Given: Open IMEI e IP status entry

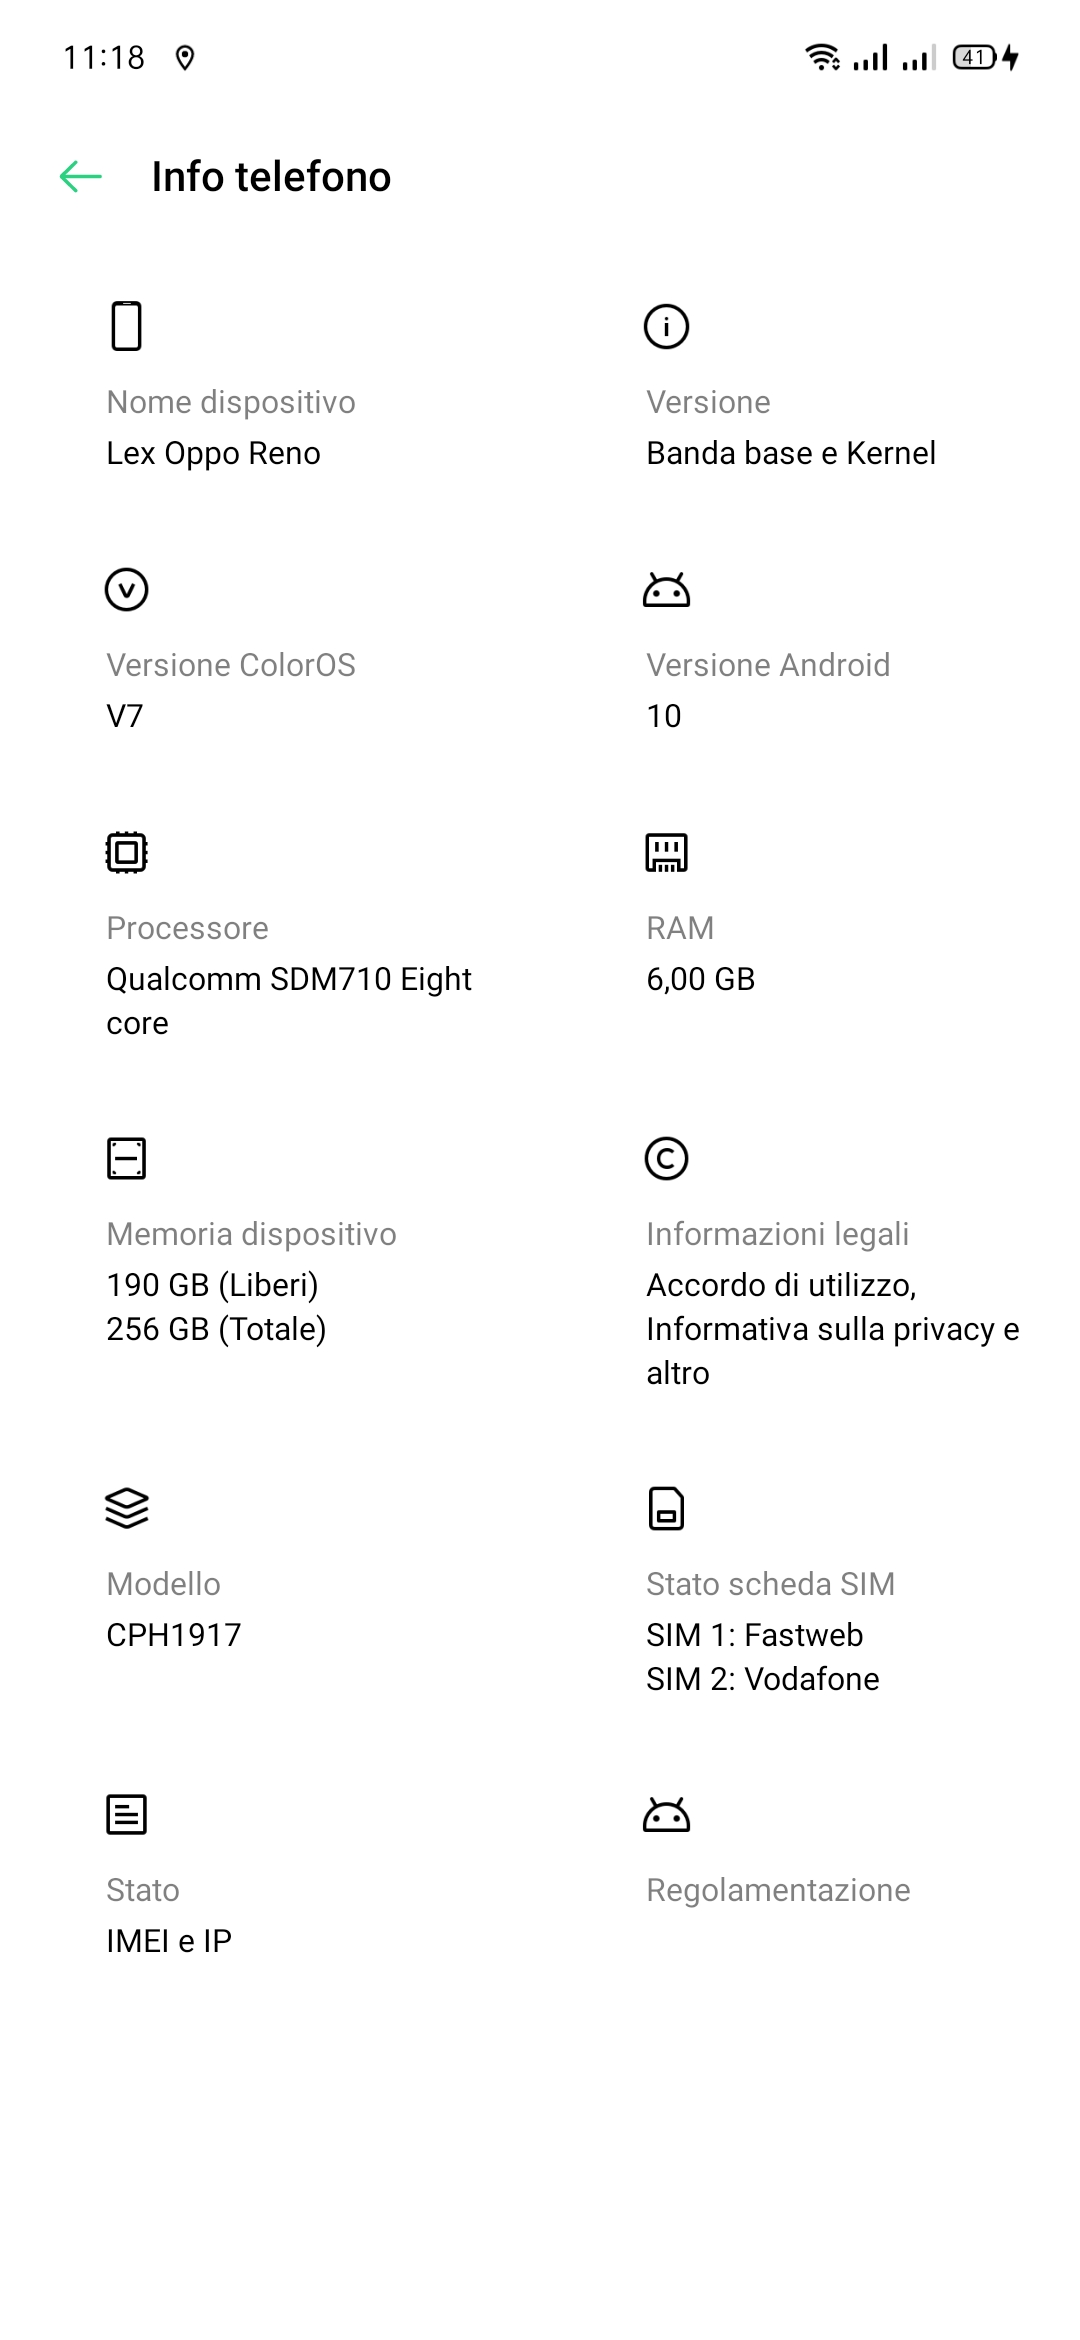Looking at the screenshot, I should point(169,1940).
